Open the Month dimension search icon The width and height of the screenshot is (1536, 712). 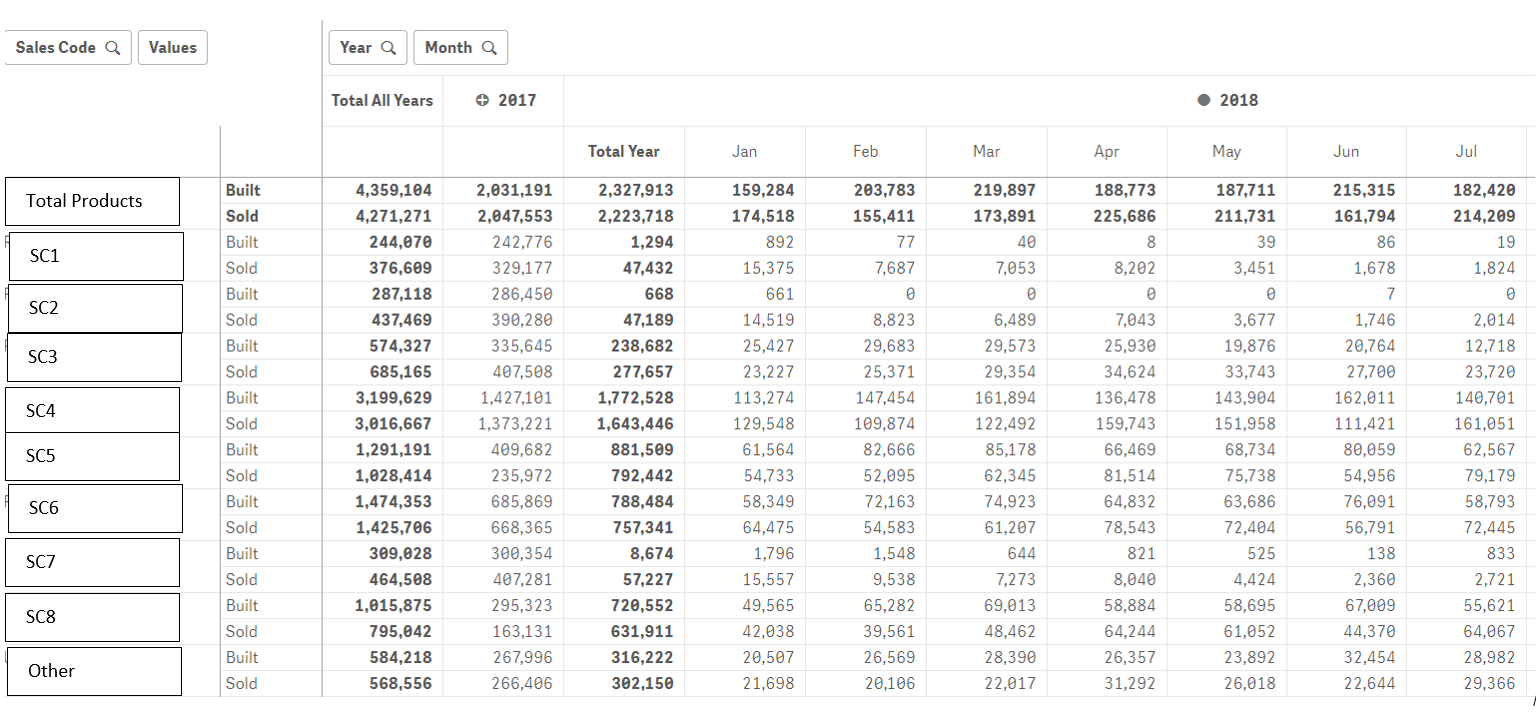(x=489, y=46)
